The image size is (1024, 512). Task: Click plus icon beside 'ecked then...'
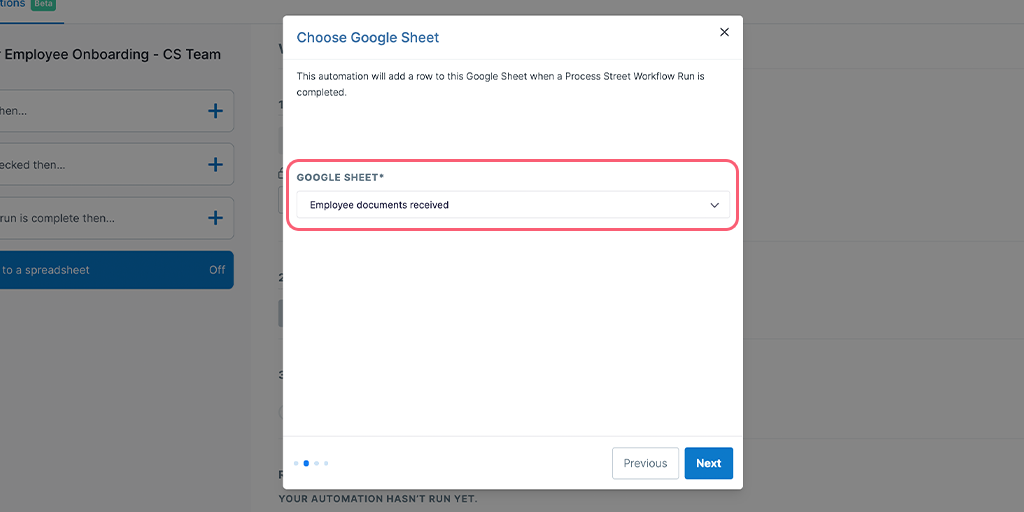(x=215, y=165)
